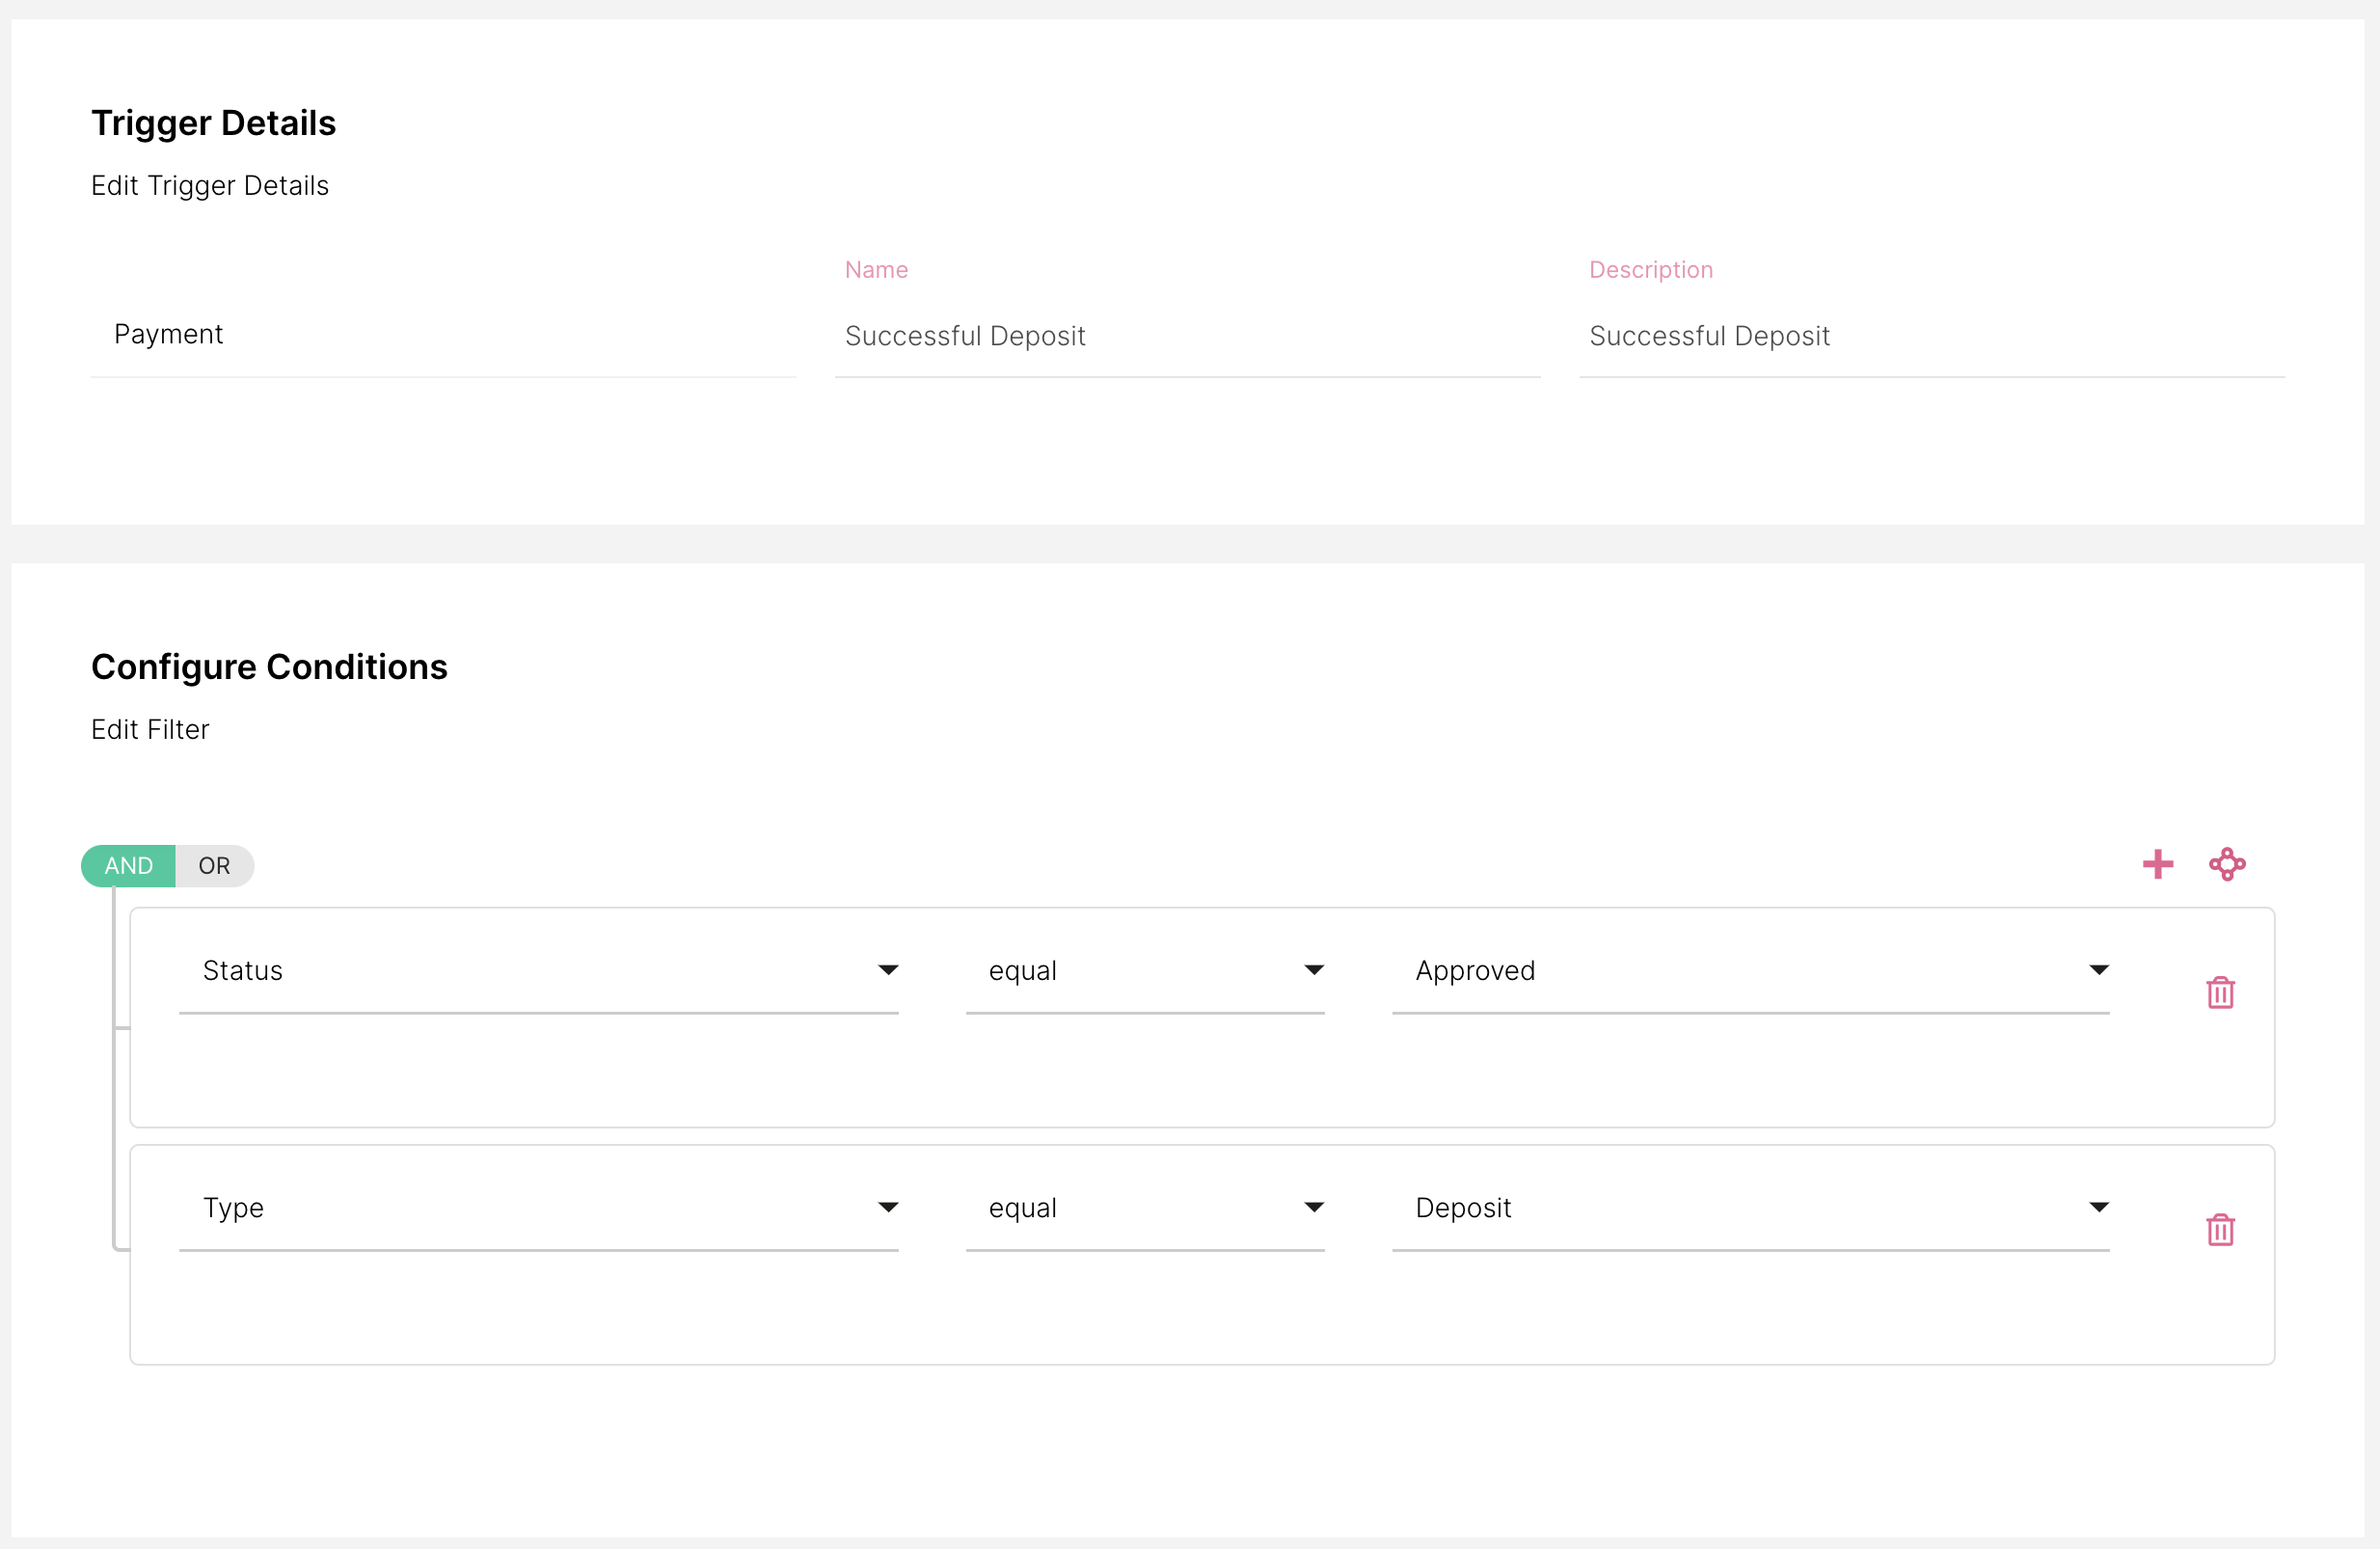Select the Configure Conditions heading
This screenshot has height=1549, width=2380.
(269, 667)
